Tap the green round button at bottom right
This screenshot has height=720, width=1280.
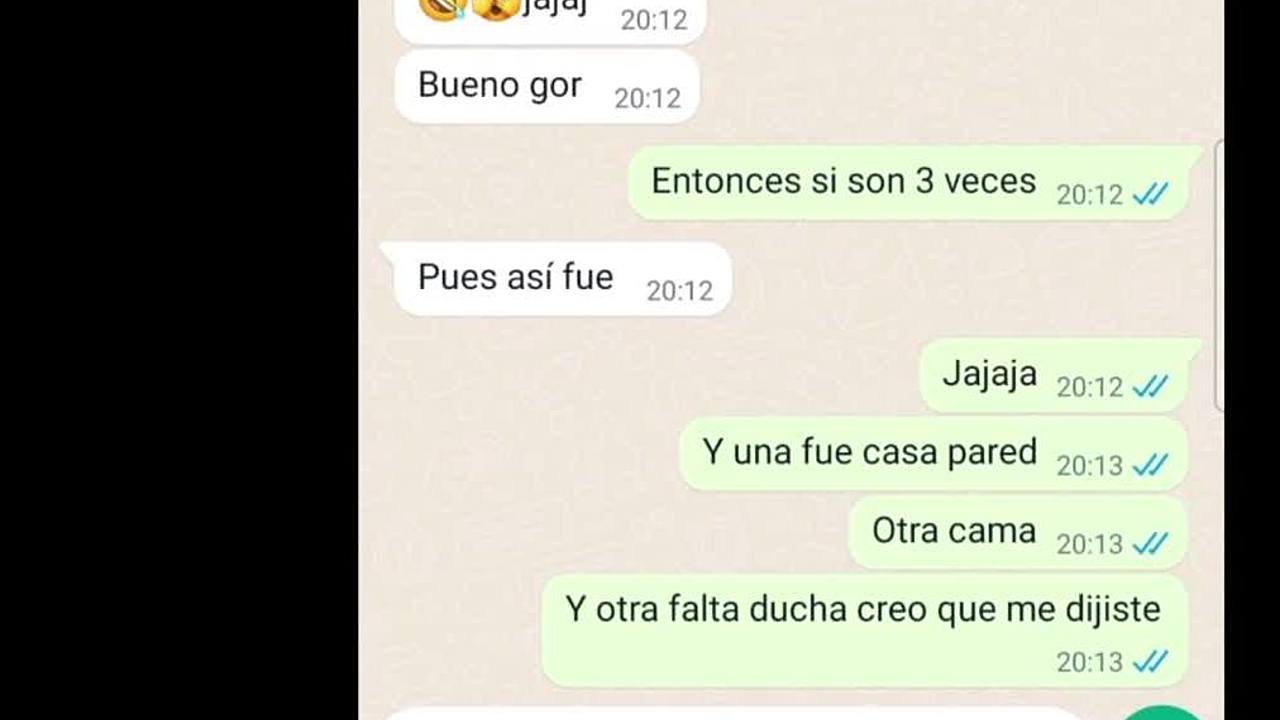[1162, 713]
